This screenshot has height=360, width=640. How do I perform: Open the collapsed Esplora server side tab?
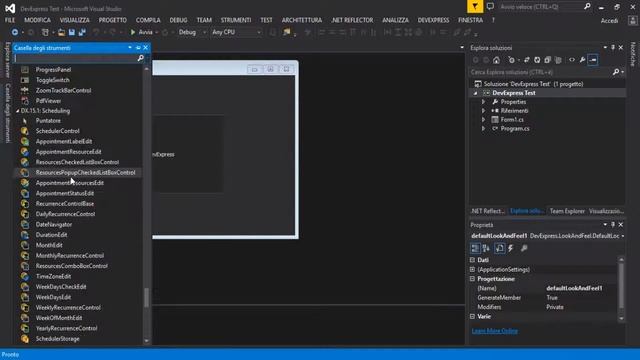7,60
